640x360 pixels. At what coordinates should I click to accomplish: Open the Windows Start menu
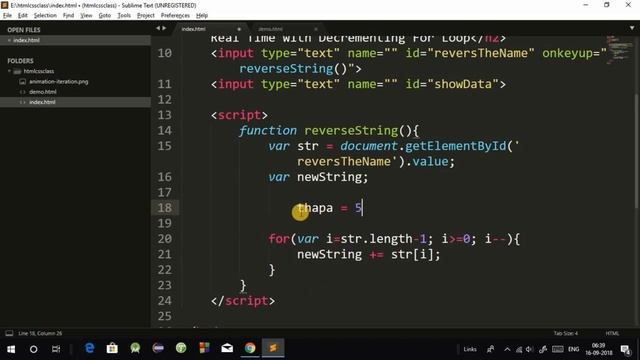pyautogui.click(x=11, y=349)
